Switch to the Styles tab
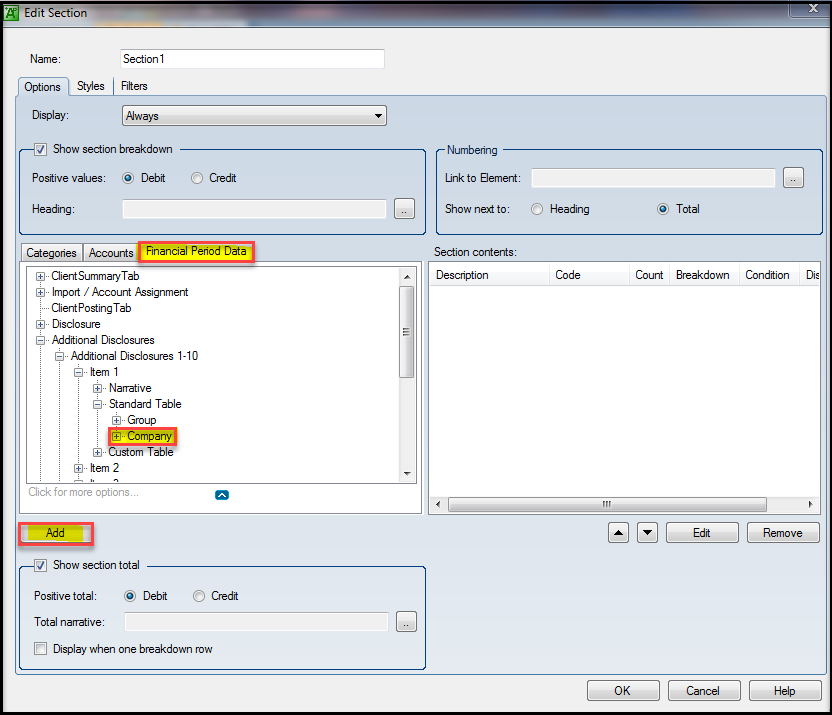This screenshot has width=832, height=715. point(91,86)
